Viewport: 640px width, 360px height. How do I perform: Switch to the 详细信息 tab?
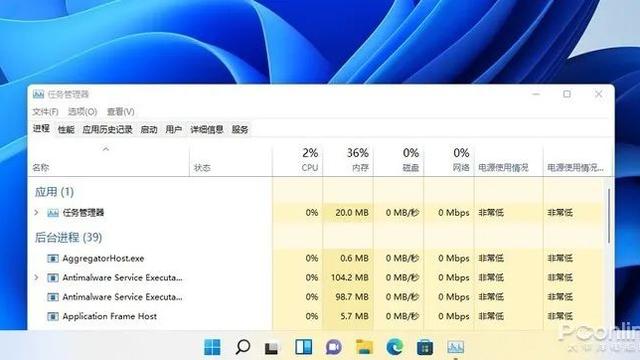coord(207,129)
